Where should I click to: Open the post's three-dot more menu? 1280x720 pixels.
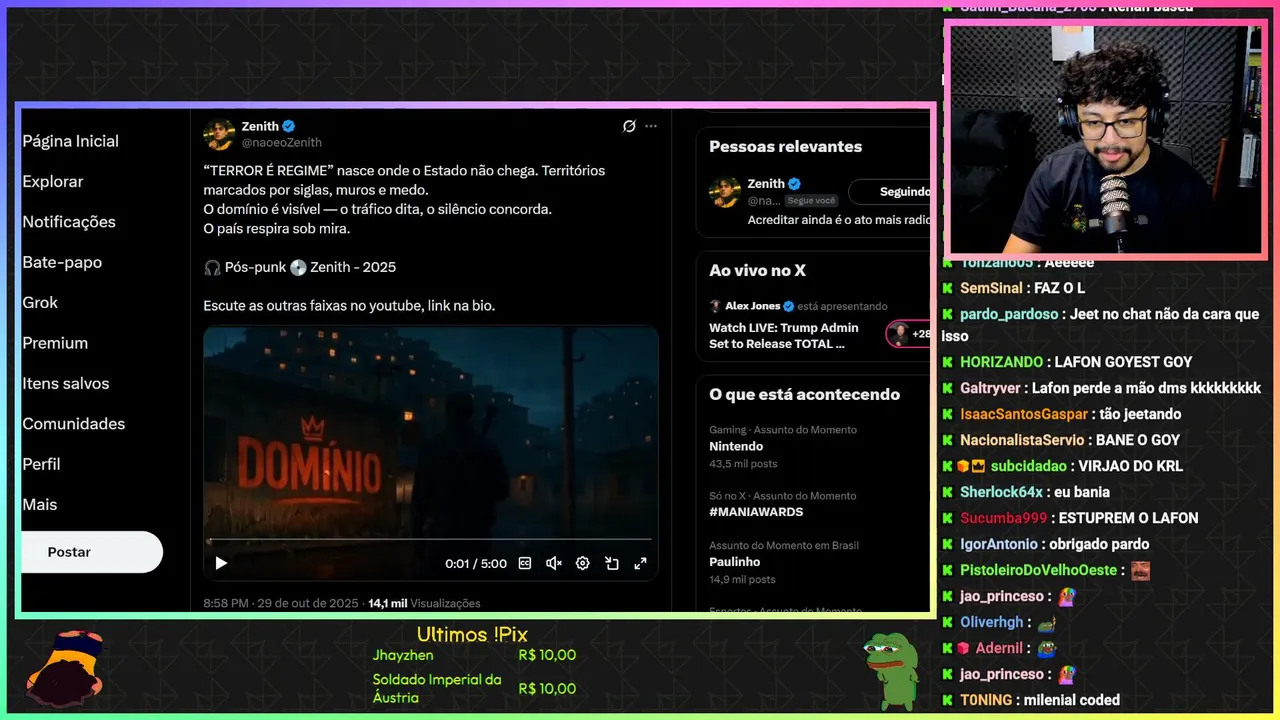tap(651, 126)
